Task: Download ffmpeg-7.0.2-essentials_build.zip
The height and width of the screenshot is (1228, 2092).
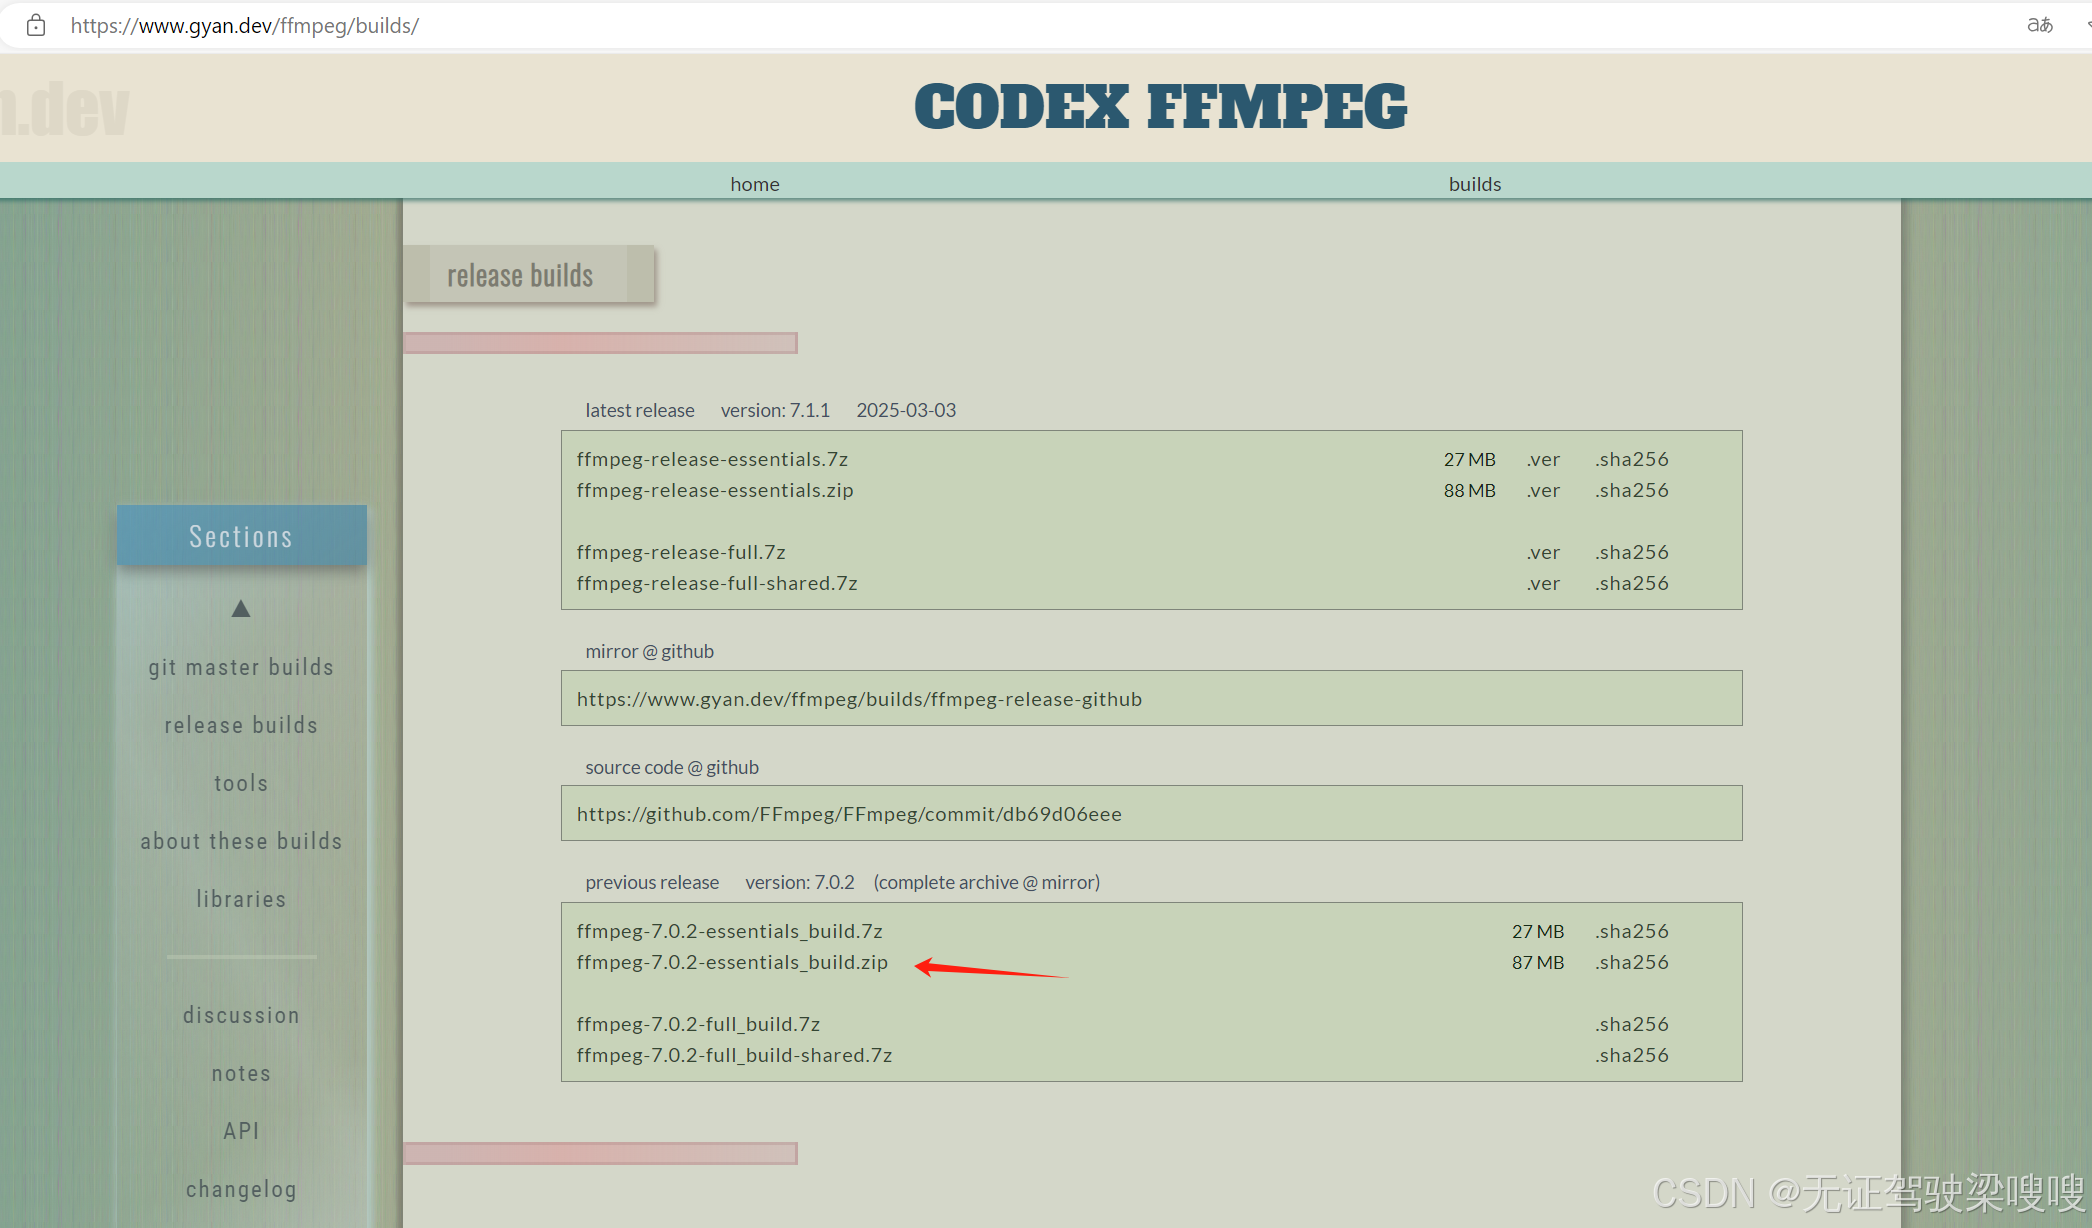Action: coord(732,962)
